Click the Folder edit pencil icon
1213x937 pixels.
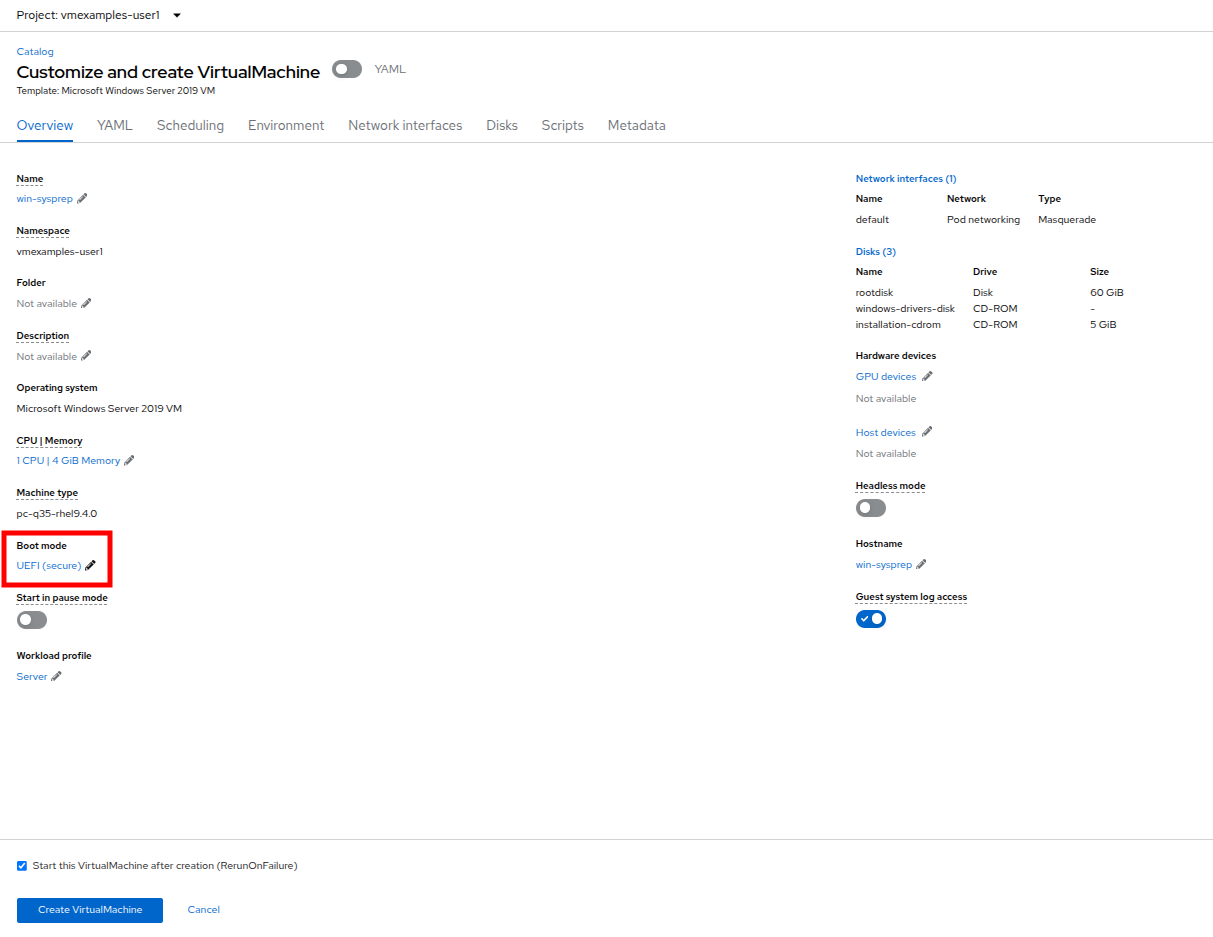coord(86,304)
